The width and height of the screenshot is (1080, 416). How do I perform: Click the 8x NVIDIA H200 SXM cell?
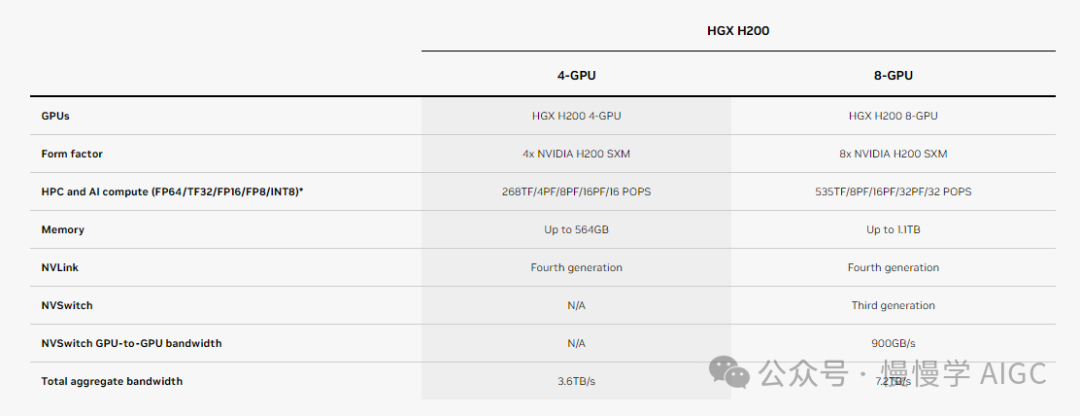(893, 154)
